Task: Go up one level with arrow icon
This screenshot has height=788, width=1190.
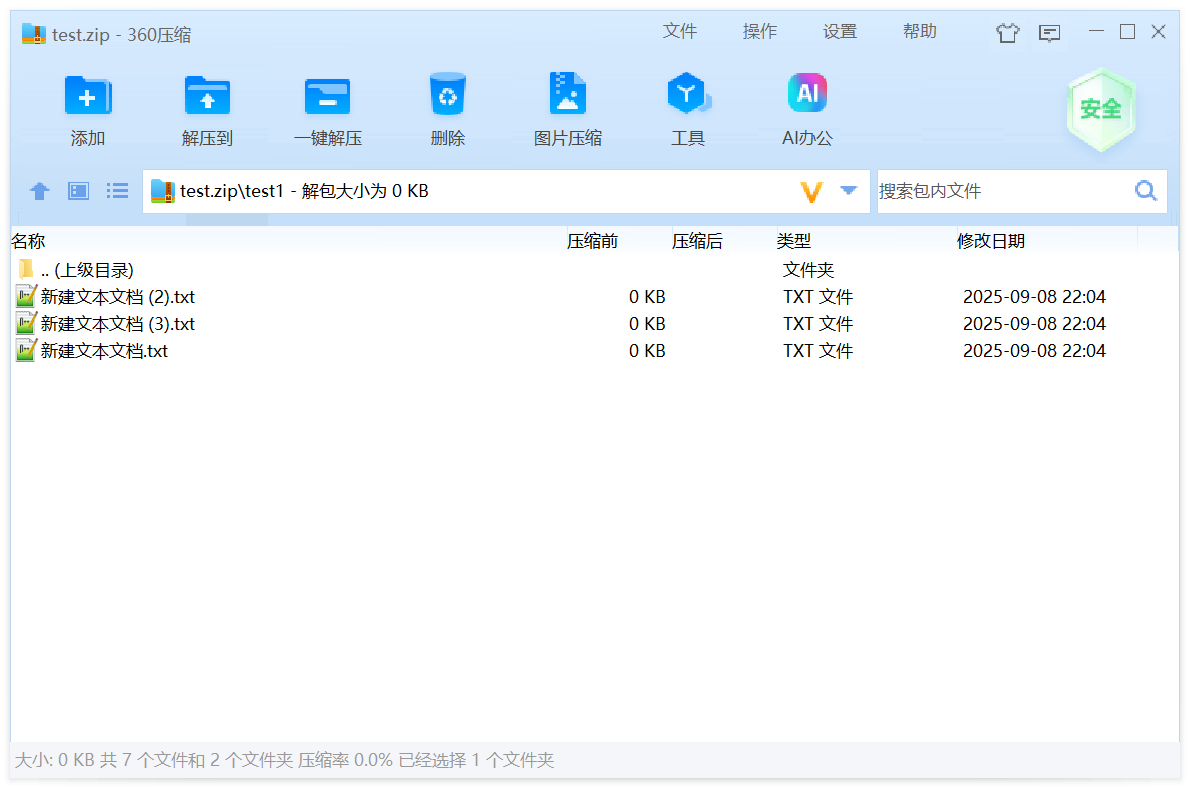Action: click(39, 191)
